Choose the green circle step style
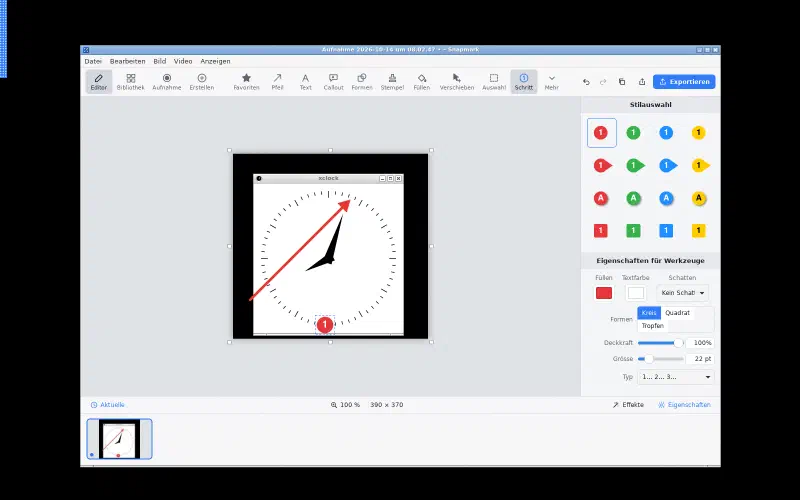Image resolution: width=800 pixels, height=500 pixels. [633, 133]
